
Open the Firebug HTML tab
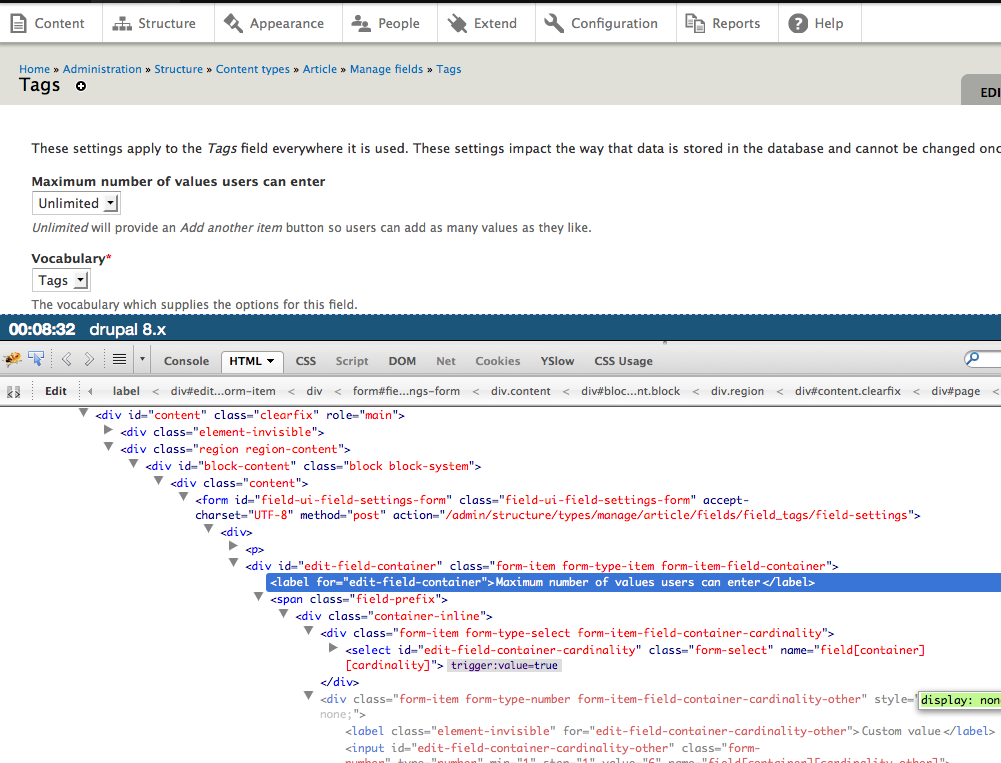[252, 361]
